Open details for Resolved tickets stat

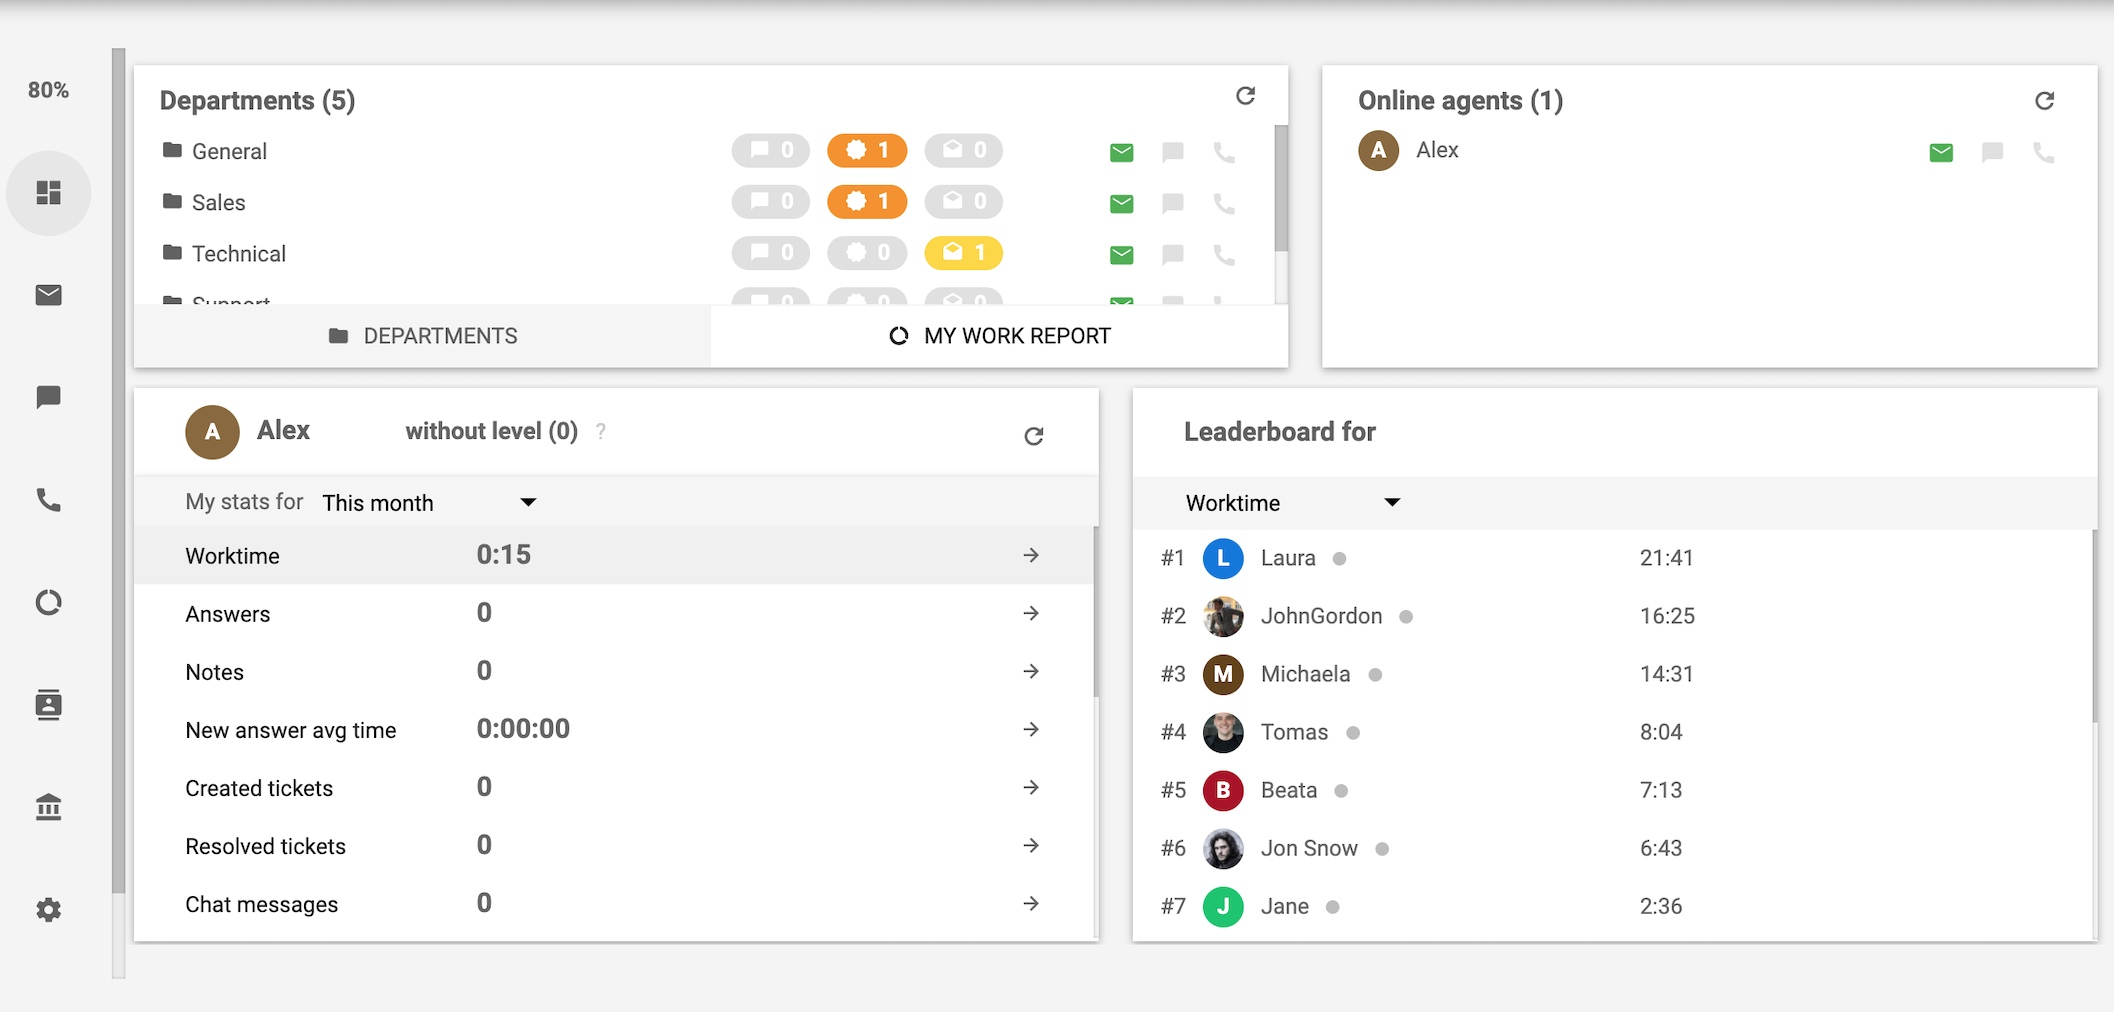point(1031,845)
